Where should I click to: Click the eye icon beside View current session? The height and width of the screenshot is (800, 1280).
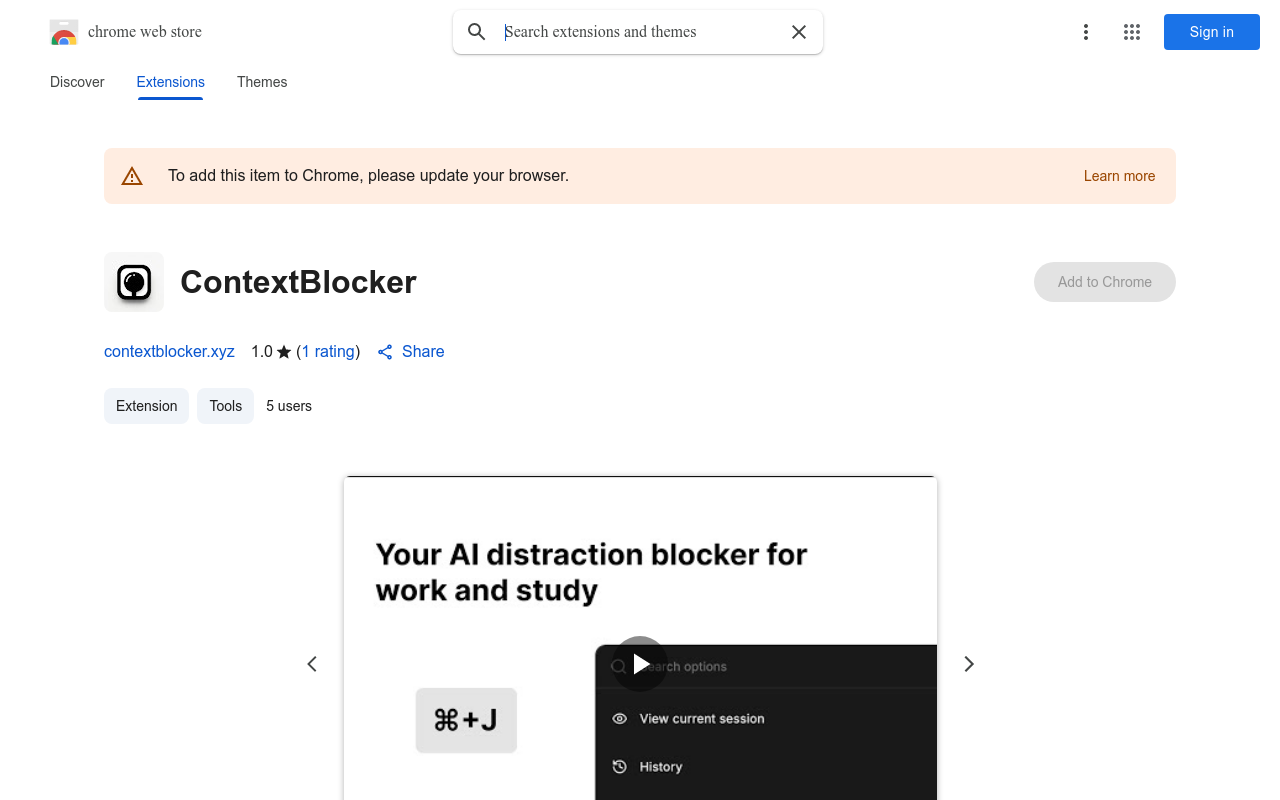(620, 718)
